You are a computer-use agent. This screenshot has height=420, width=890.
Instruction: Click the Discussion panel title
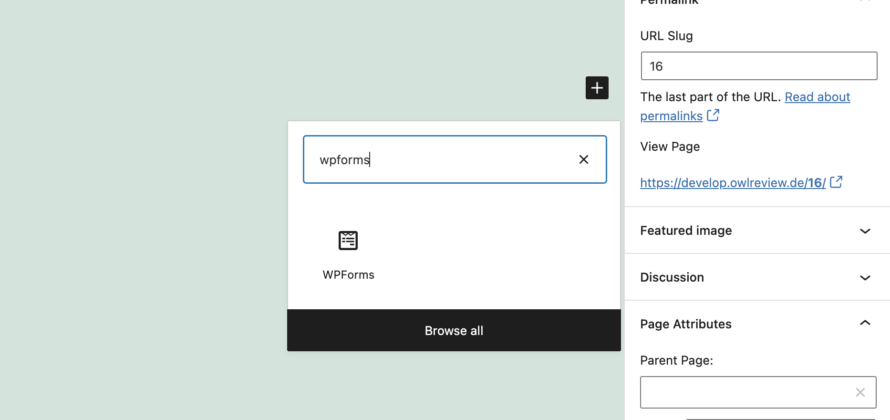672,278
